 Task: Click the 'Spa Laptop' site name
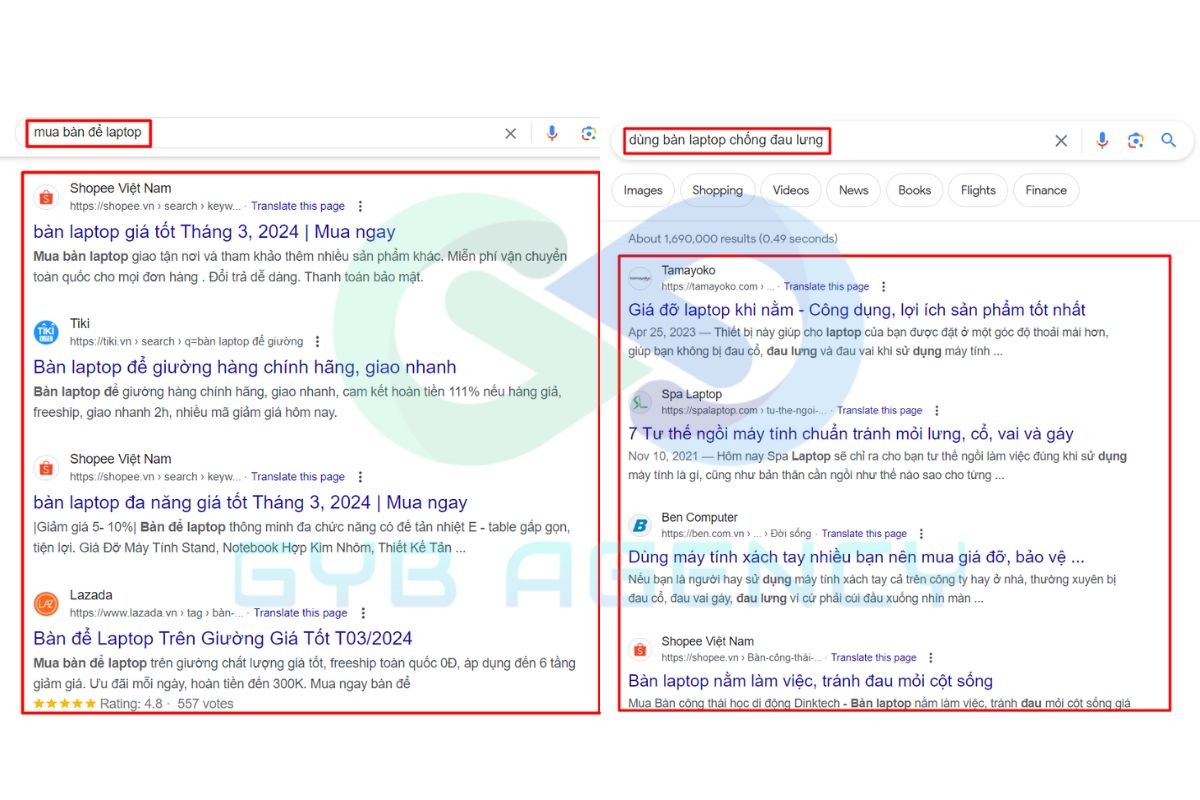691,394
